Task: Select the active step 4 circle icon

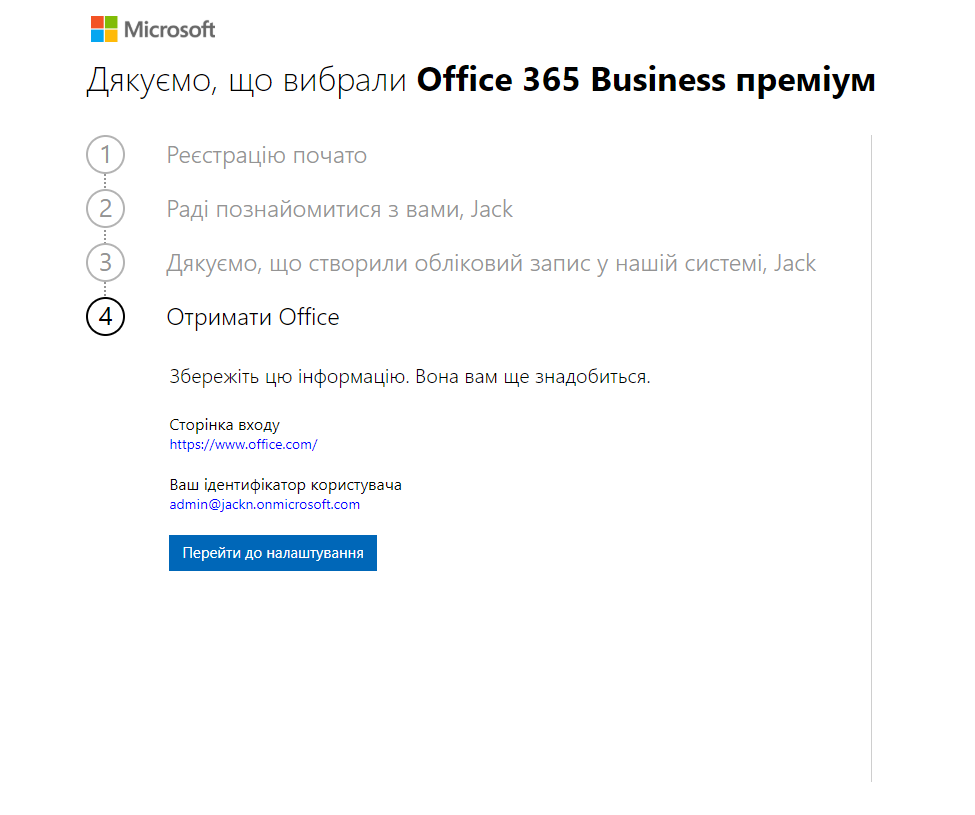Action: 105,317
